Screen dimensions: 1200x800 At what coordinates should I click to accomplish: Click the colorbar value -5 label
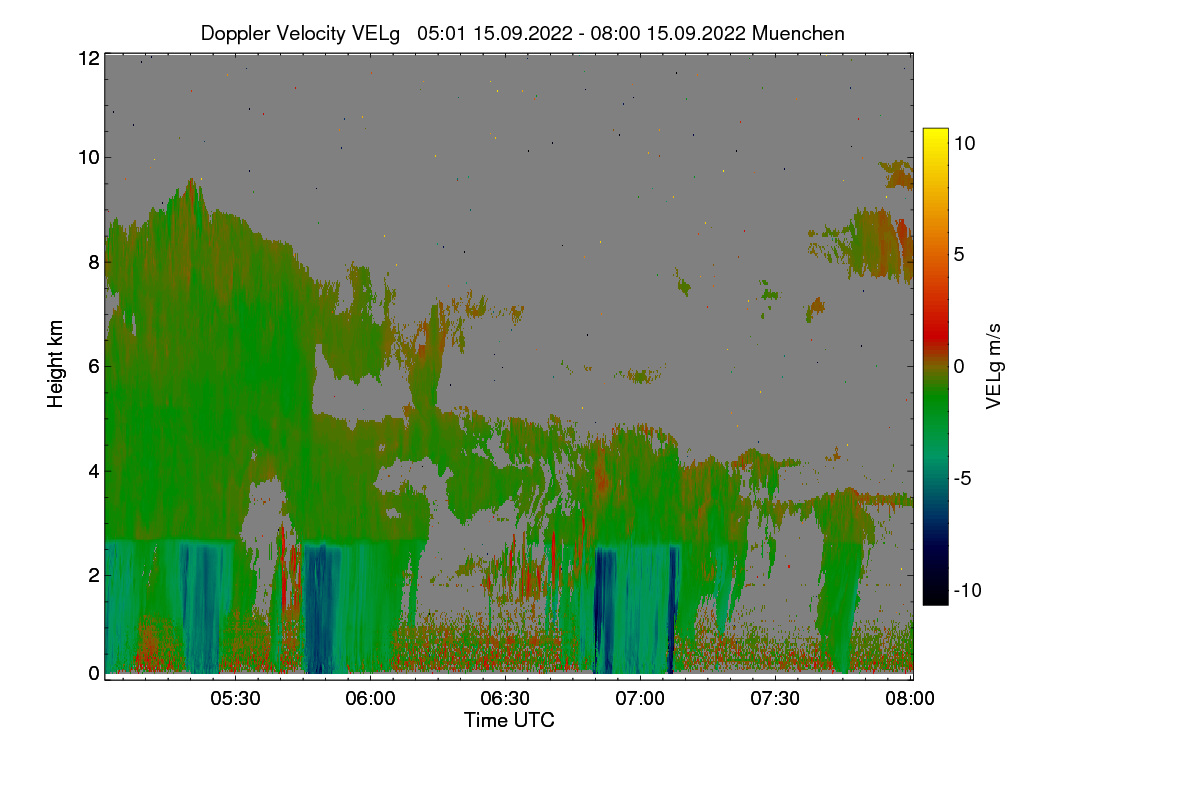click(962, 478)
